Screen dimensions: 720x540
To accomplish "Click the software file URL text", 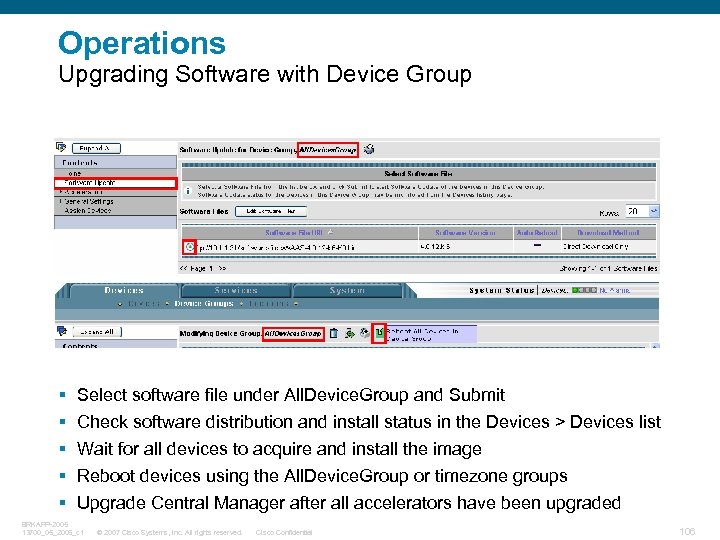I will [276, 248].
